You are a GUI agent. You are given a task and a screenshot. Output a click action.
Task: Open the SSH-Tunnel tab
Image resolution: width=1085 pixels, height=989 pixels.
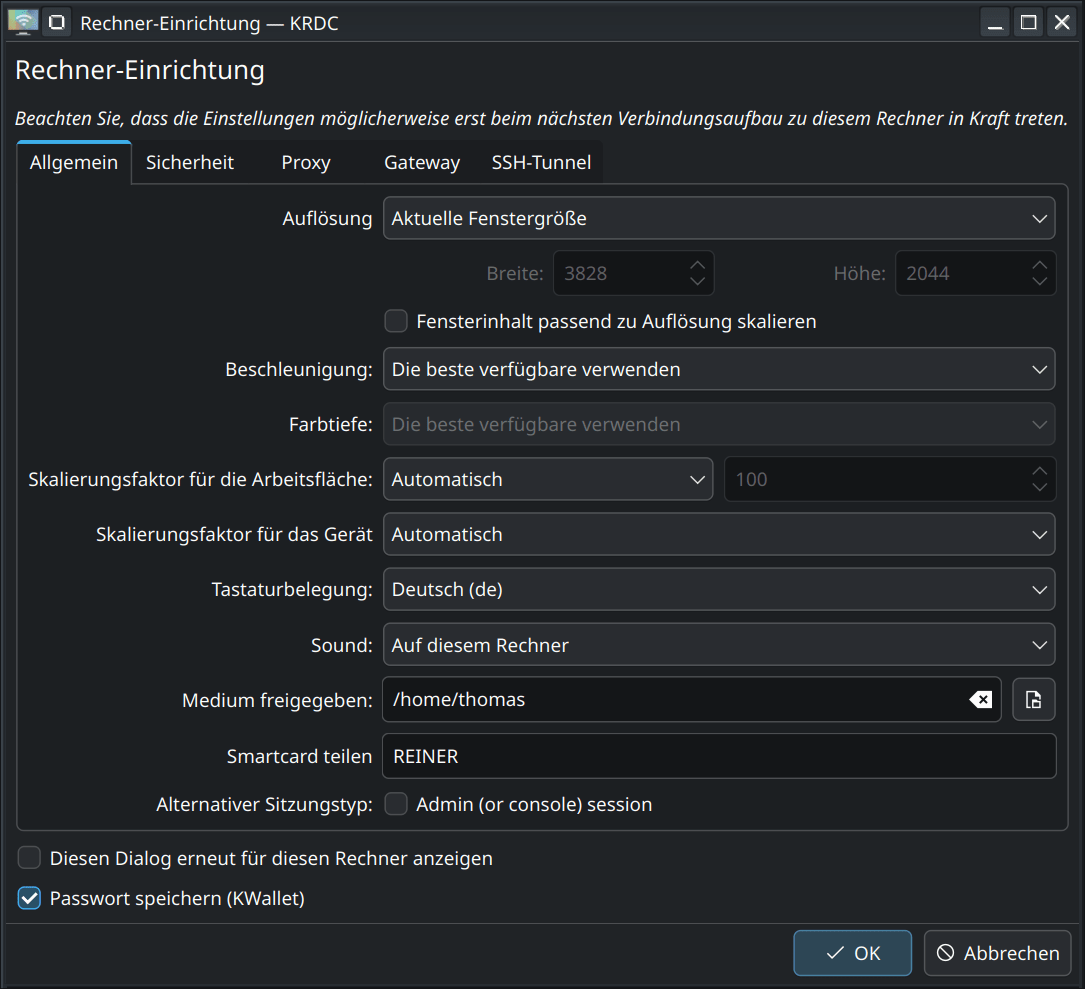click(x=541, y=163)
